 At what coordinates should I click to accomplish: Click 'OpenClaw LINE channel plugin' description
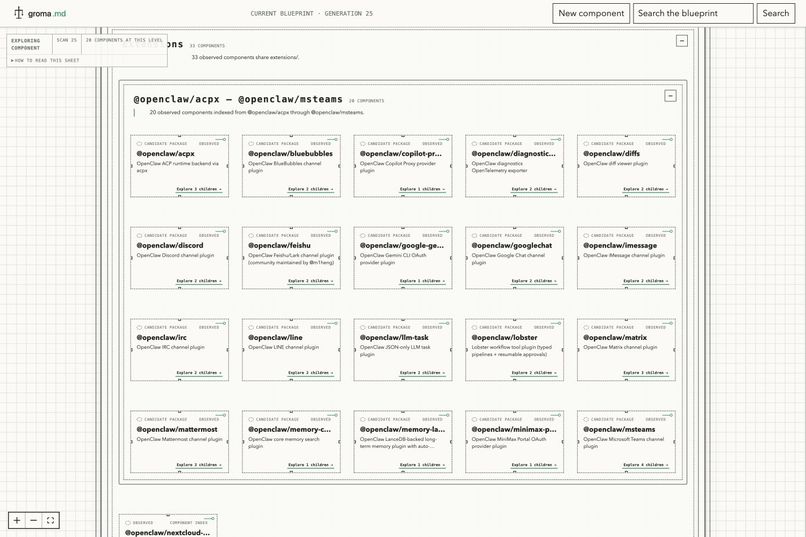[x=283, y=347]
